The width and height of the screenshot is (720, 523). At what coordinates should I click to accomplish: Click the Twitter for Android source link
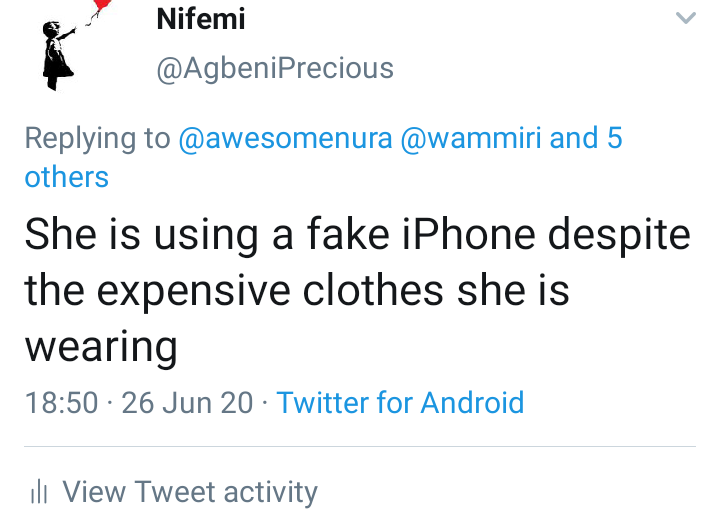tap(400, 402)
